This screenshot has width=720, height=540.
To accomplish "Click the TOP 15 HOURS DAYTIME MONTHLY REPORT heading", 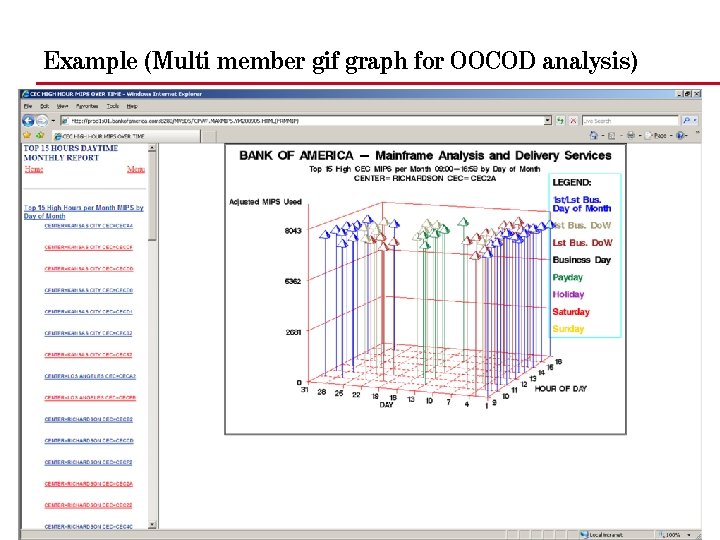I will coord(71,153).
